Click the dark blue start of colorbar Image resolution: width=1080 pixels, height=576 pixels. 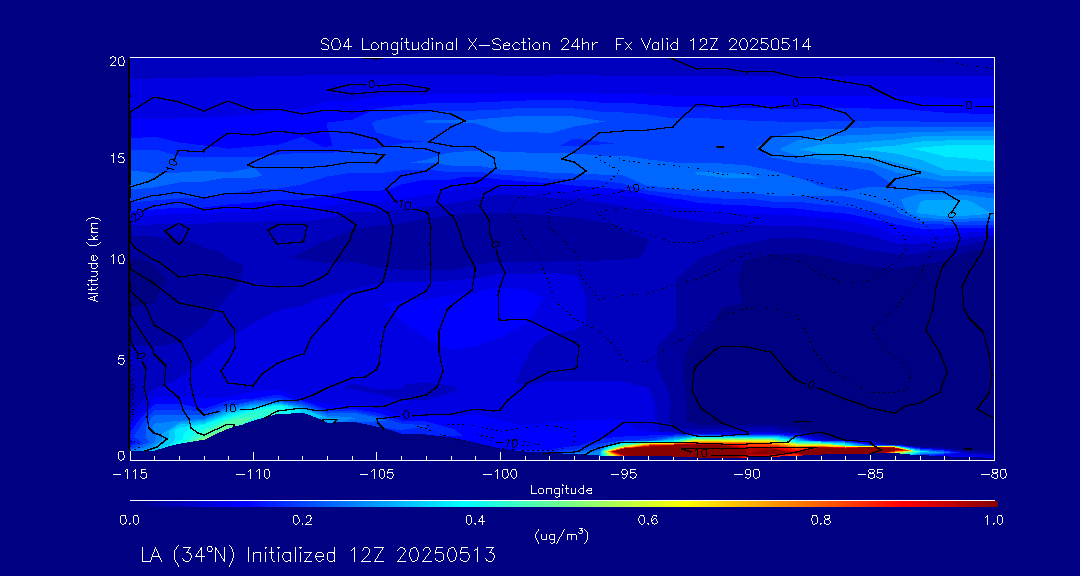click(136, 502)
